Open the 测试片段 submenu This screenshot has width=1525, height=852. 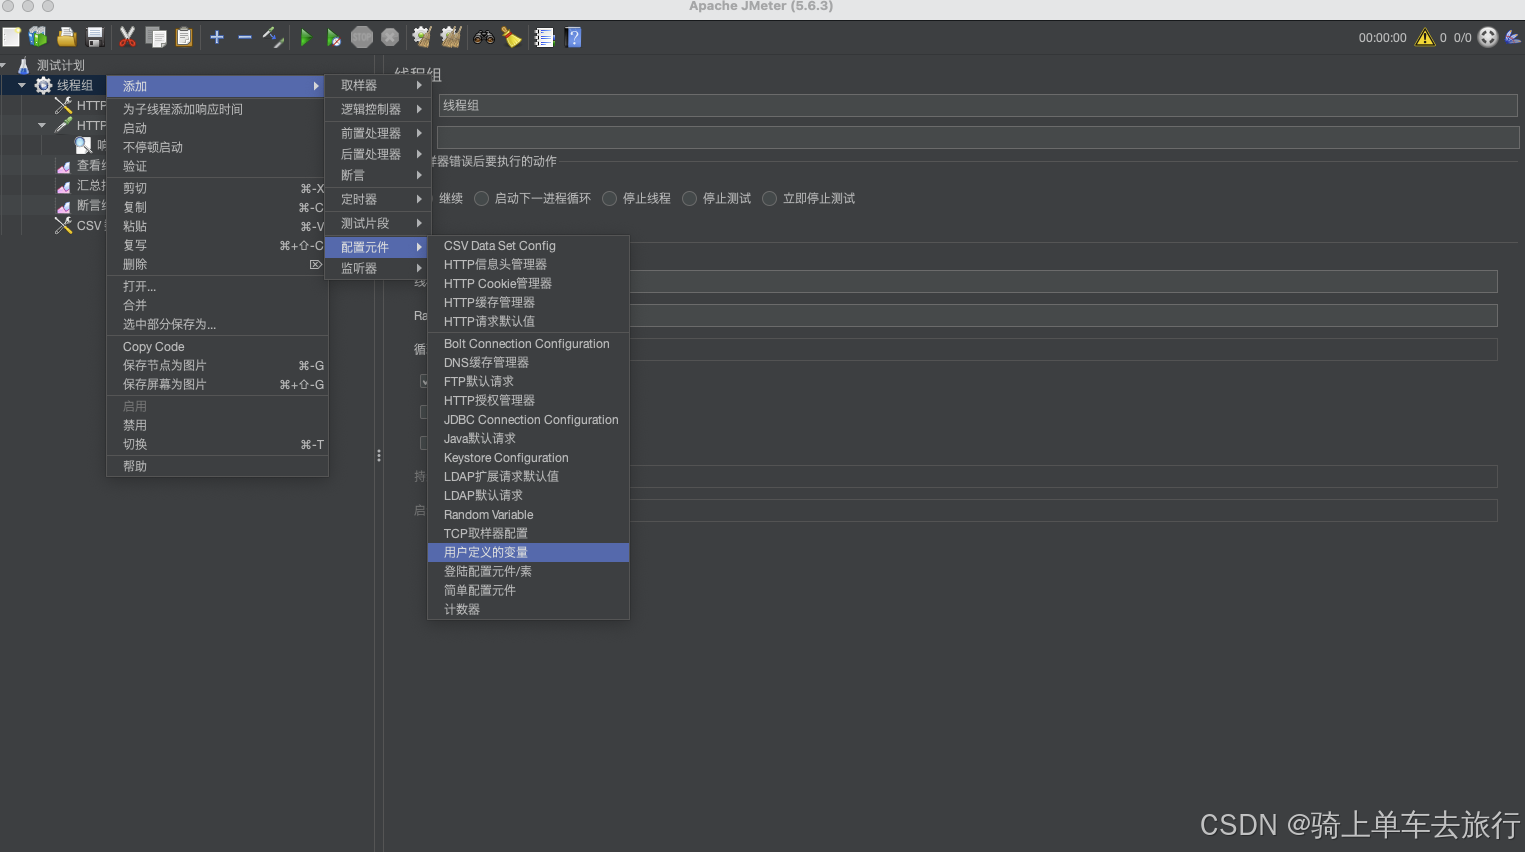point(378,223)
